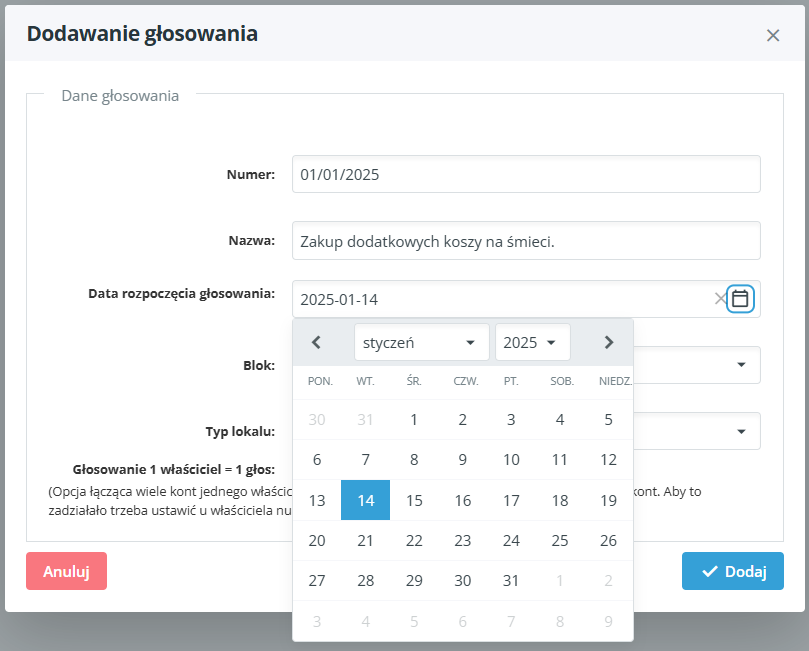Clear the voting start date value
The image size is (809, 651).
click(x=720, y=299)
